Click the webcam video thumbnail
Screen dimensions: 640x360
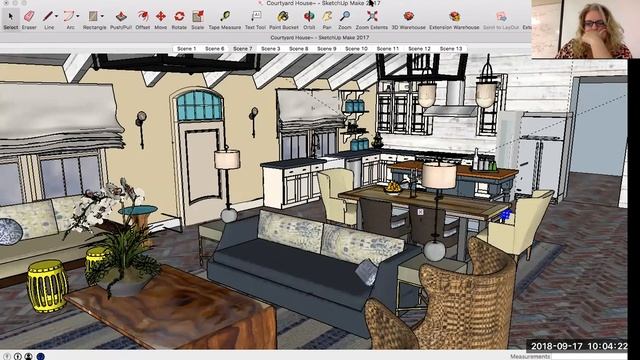585,29
